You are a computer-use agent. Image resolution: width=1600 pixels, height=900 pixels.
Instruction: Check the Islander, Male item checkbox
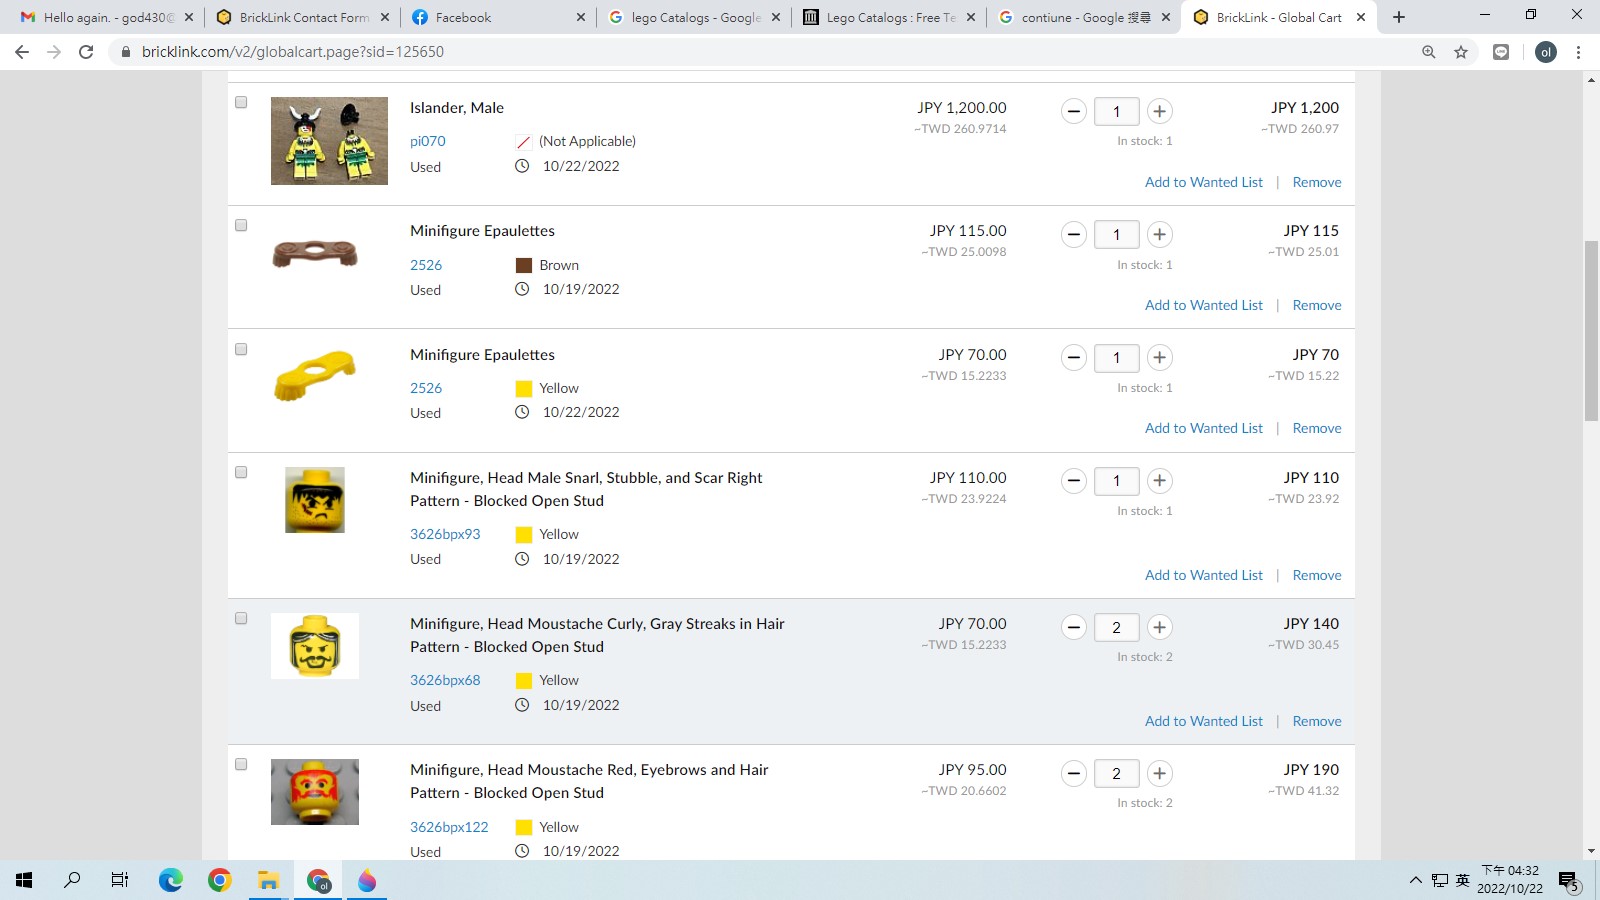(241, 102)
